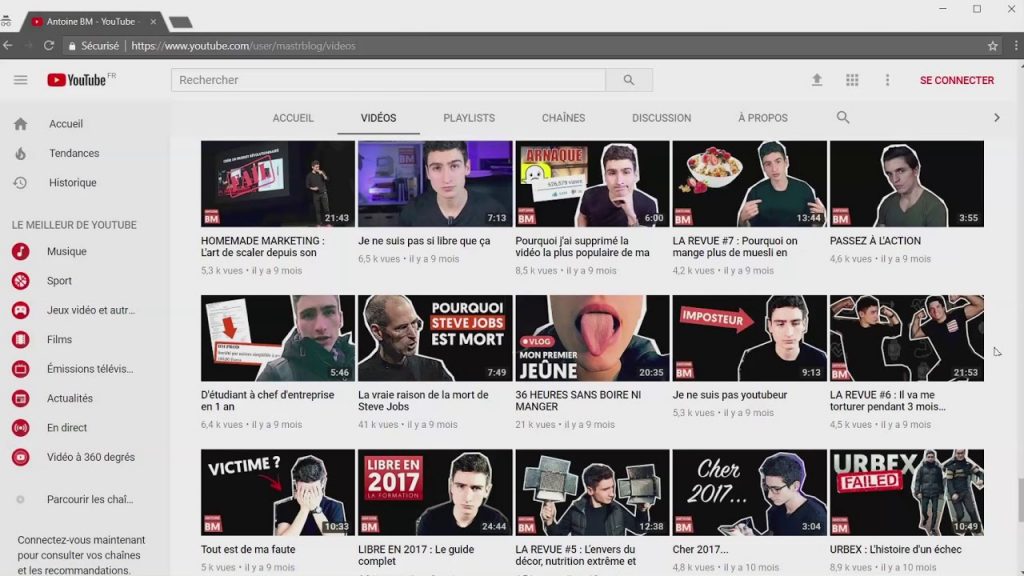Open the three-dot settings menu

(x=887, y=80)
